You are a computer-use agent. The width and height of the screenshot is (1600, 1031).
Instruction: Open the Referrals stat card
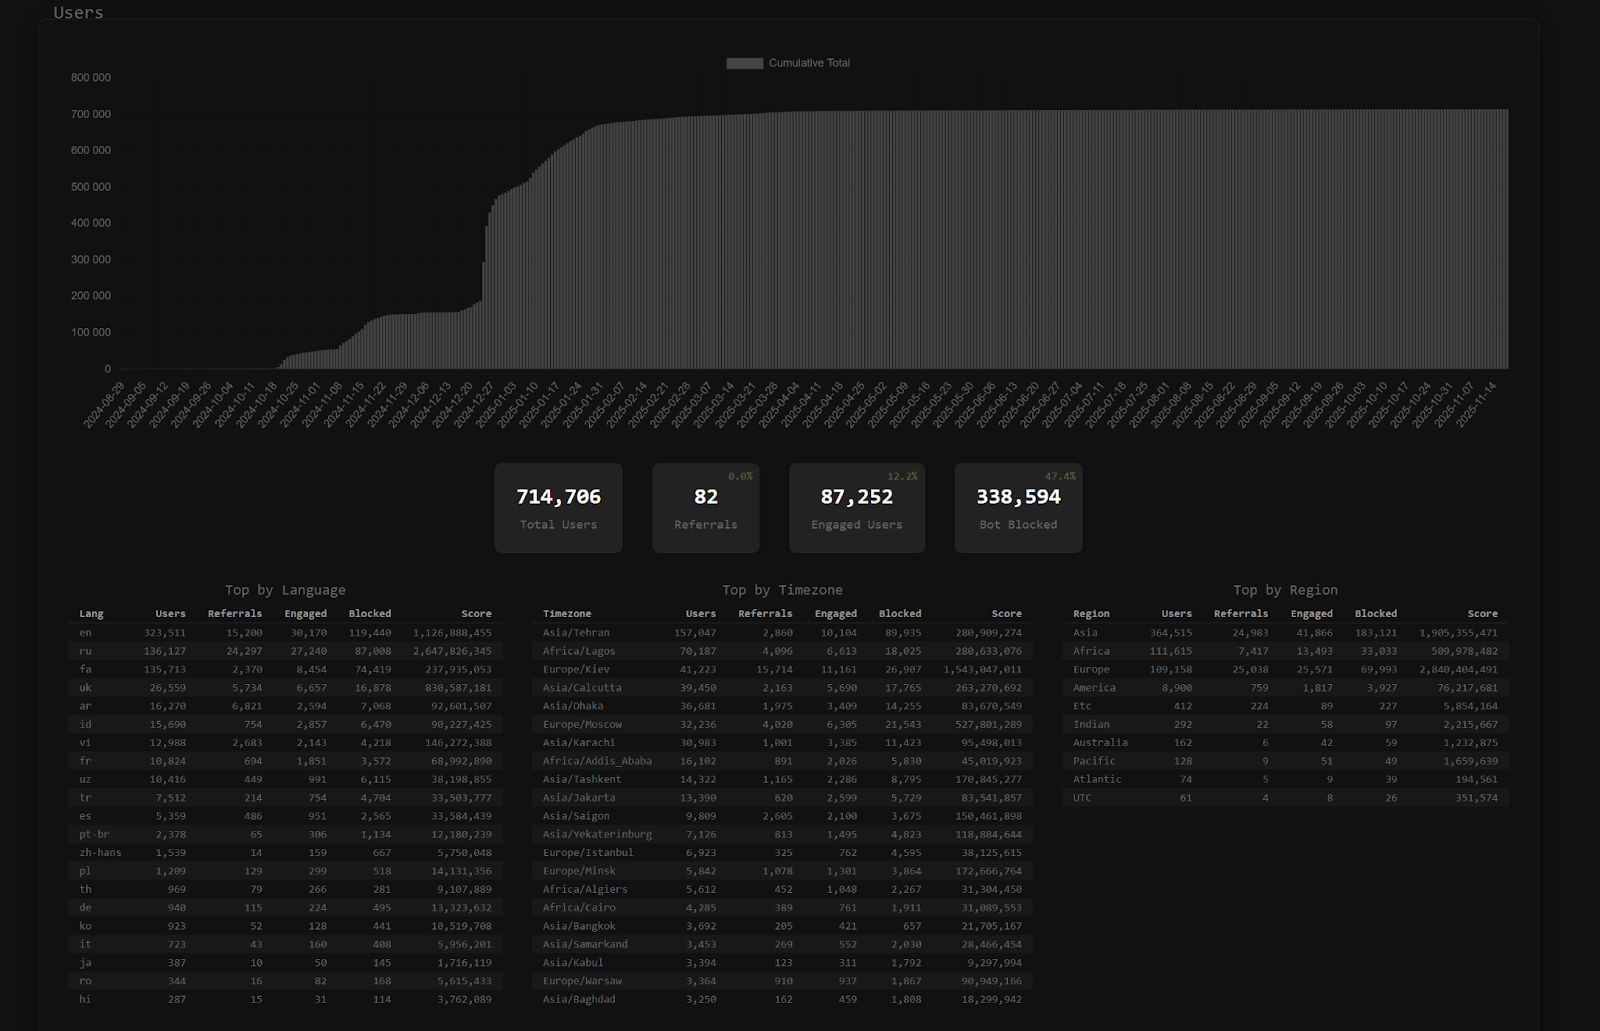705,508
